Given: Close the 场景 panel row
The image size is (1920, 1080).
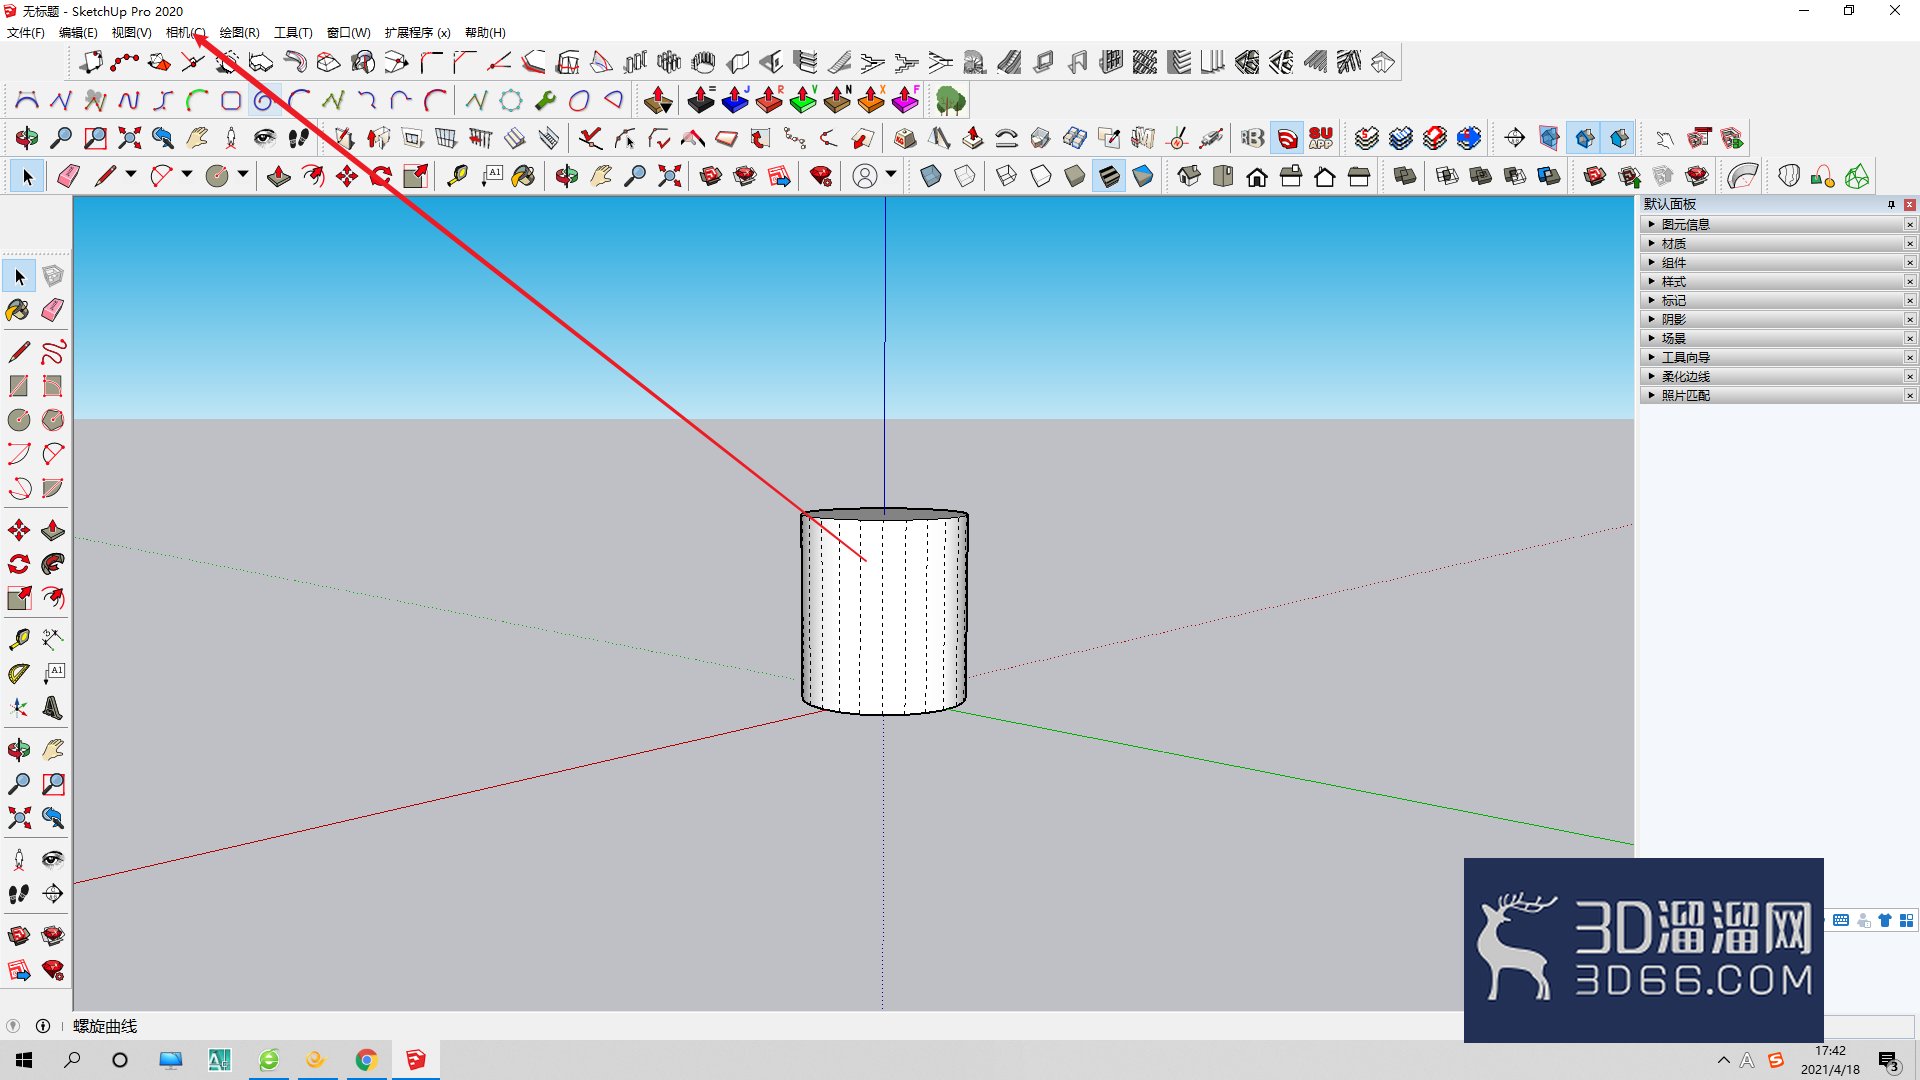Looking at the screenshot, I should pos(1910,339).
